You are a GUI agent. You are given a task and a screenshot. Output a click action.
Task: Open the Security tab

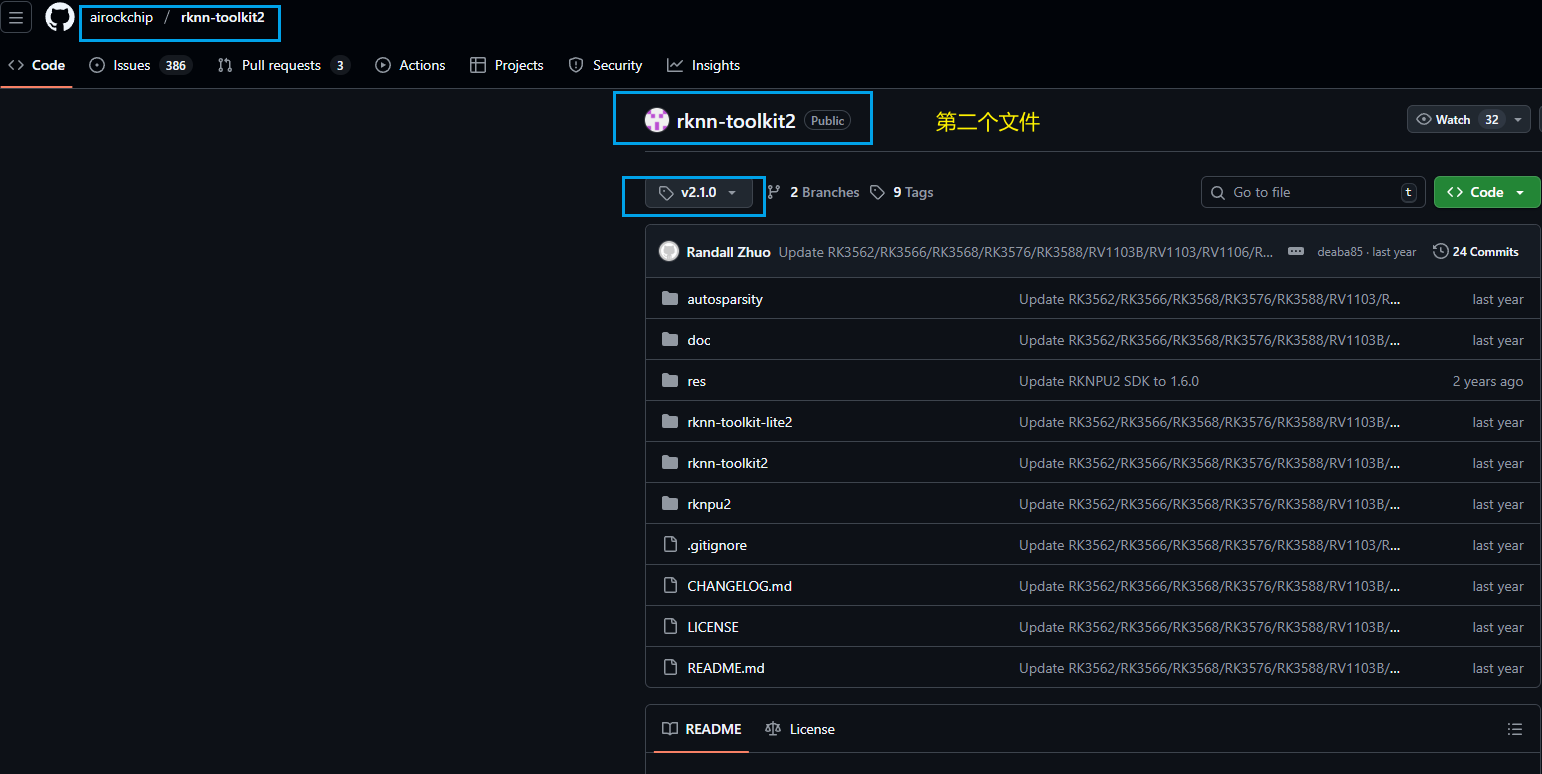[x=605, y=65]
